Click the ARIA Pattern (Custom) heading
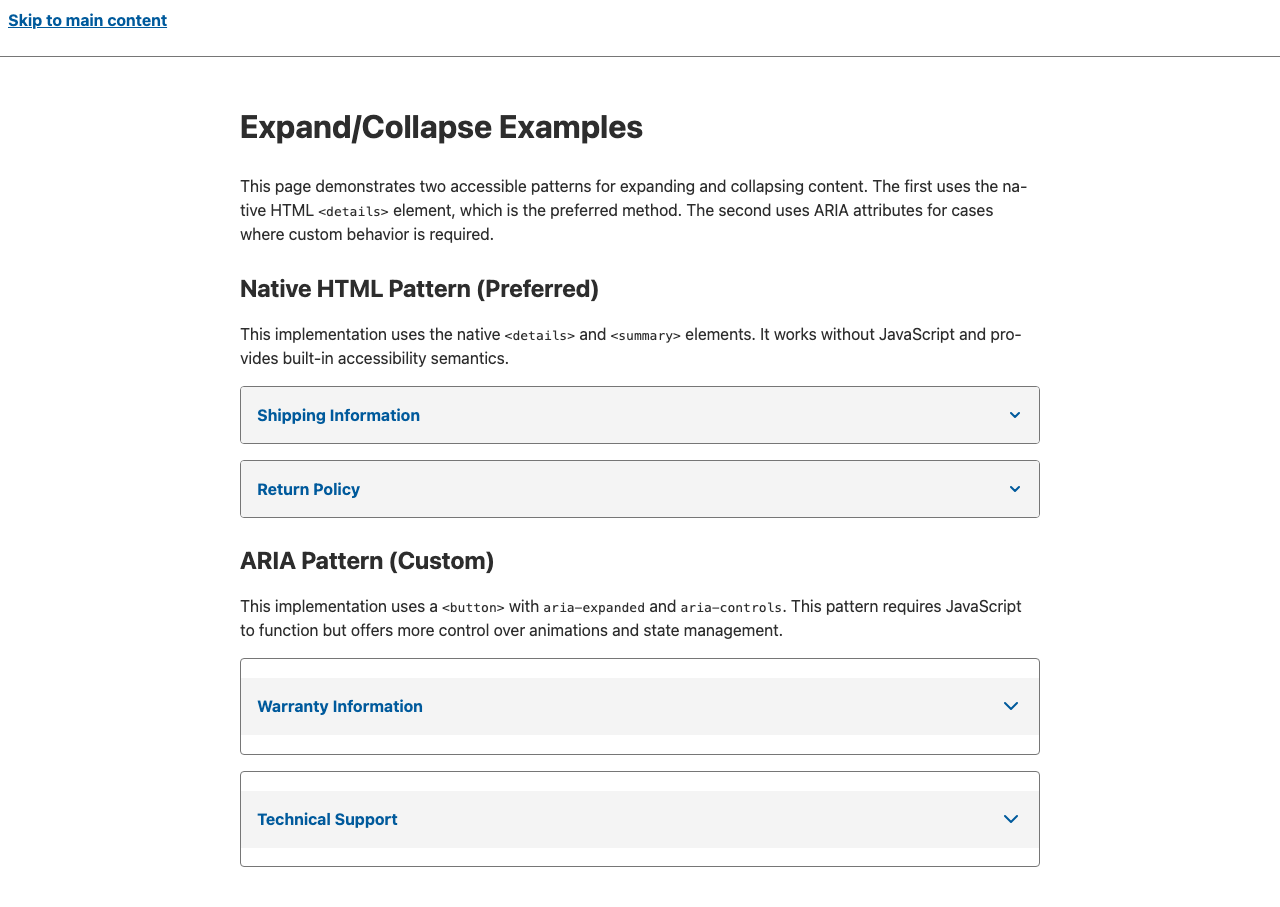The width and height of the screenshot is (1280, 907). (367, 561)
